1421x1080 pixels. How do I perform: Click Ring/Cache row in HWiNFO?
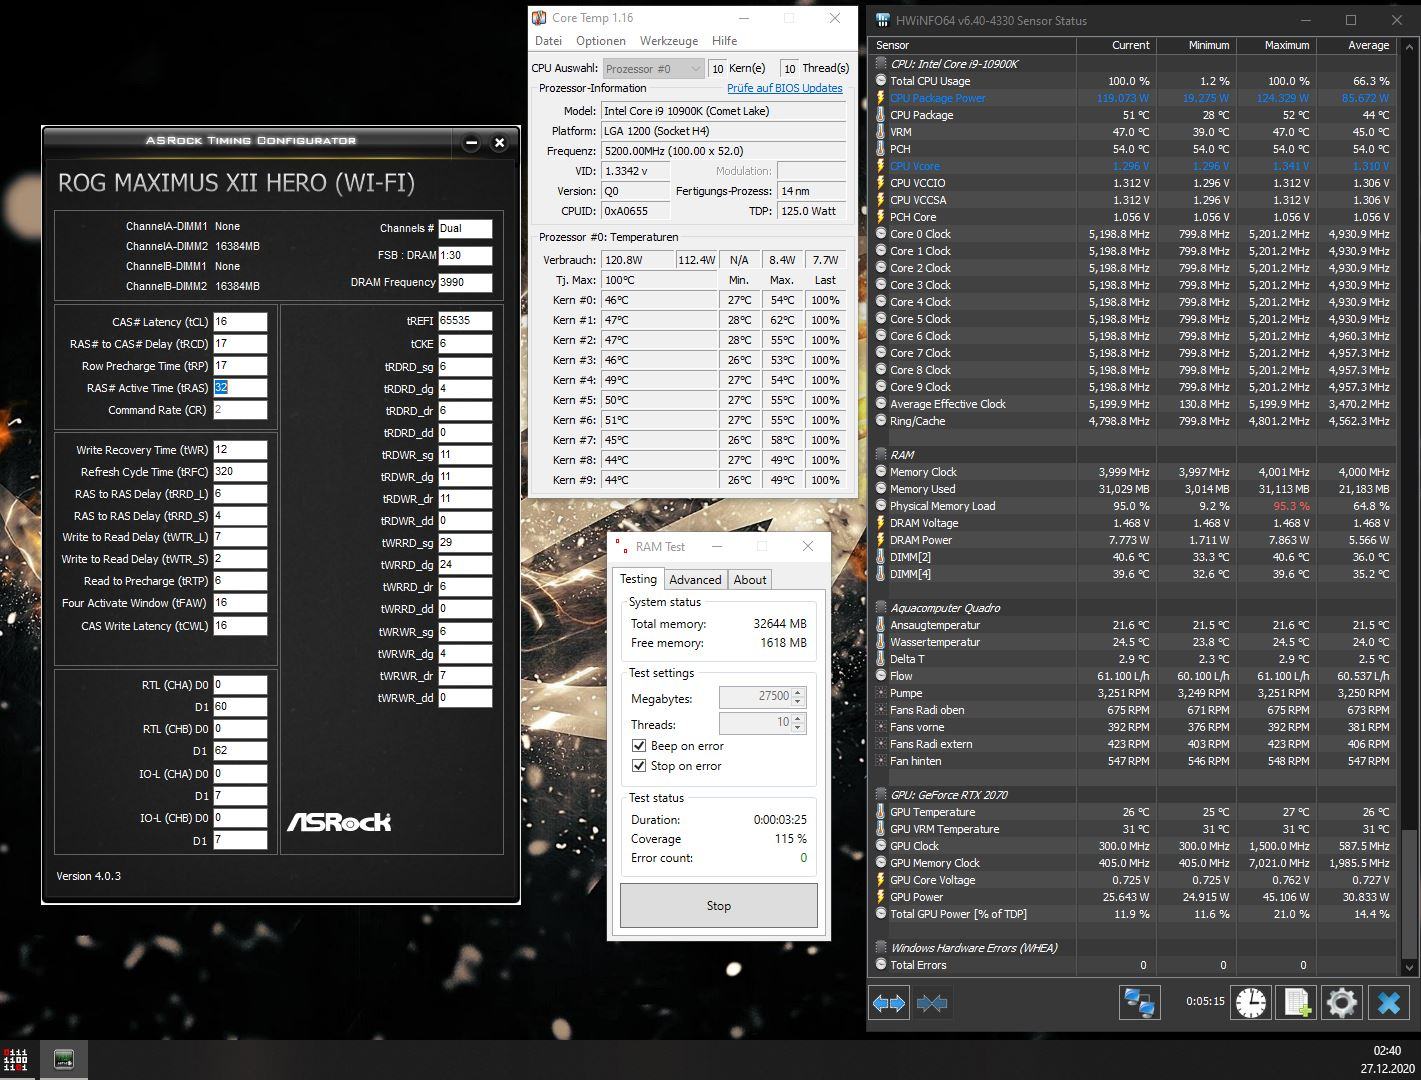[1134, 421]
